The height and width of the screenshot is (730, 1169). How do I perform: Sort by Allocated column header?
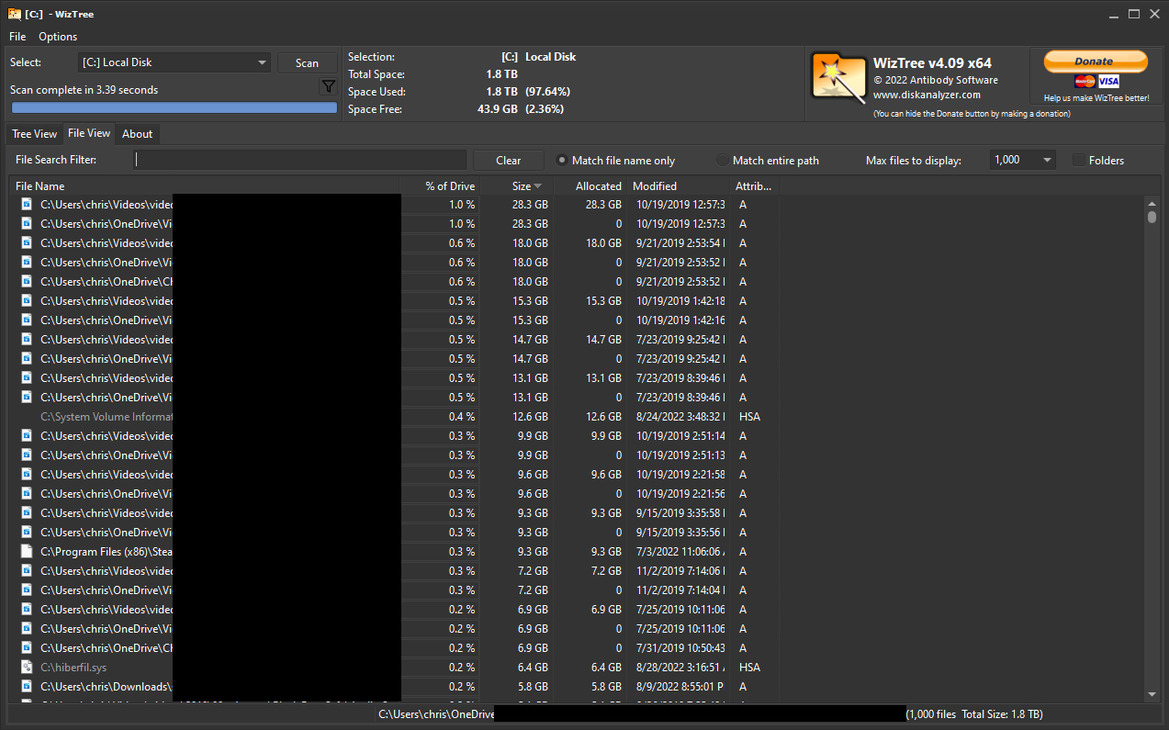pyautogui.click(x=590, y=186)
